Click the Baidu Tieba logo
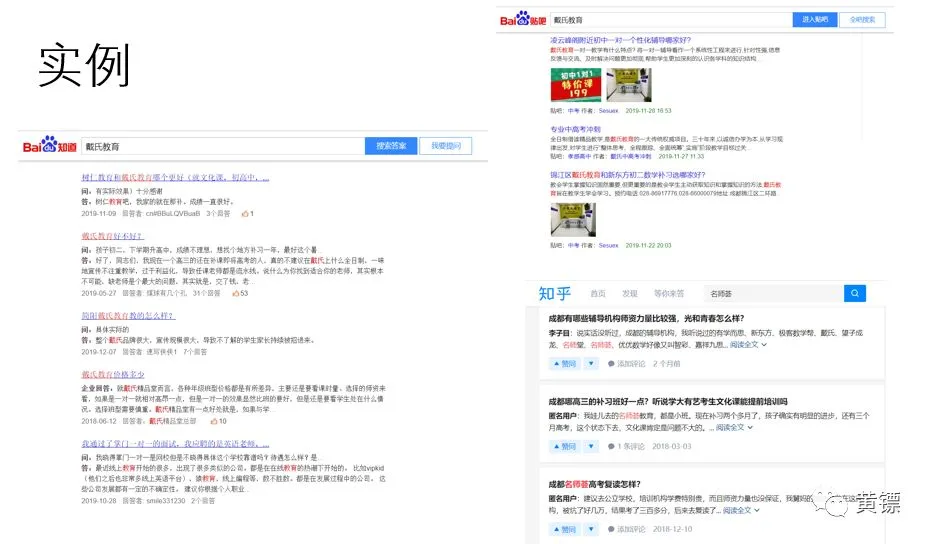 522,19
